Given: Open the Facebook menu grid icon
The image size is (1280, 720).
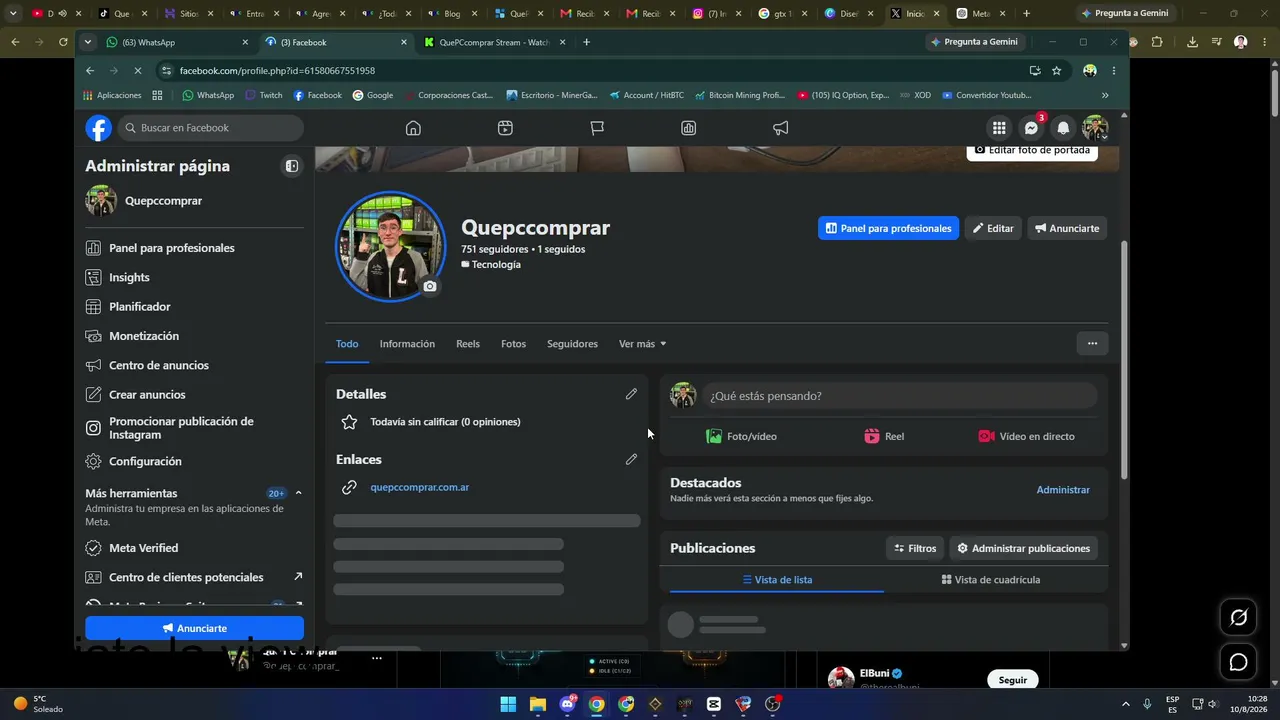Looking at the screenshot, I should click(999, 128).
